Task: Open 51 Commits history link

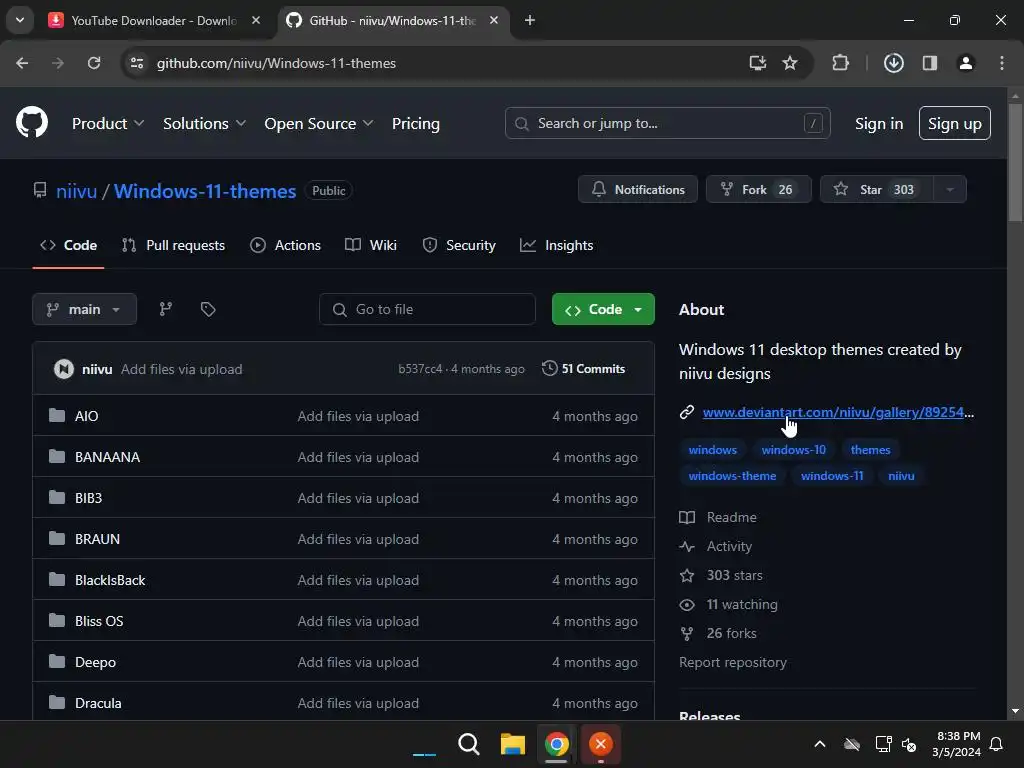Action: click(583, 369)
